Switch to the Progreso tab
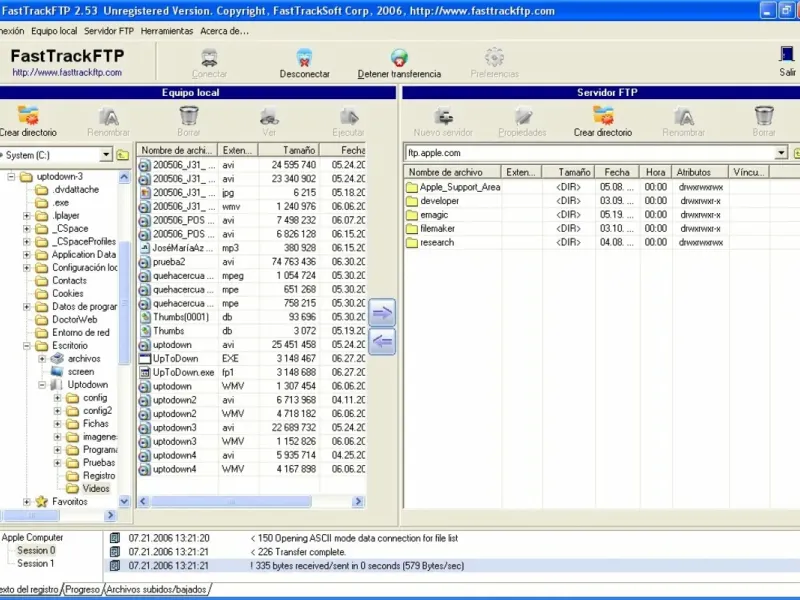Image resolution: width=800 pixels, height=600 pixels. (x=83, y=589)
